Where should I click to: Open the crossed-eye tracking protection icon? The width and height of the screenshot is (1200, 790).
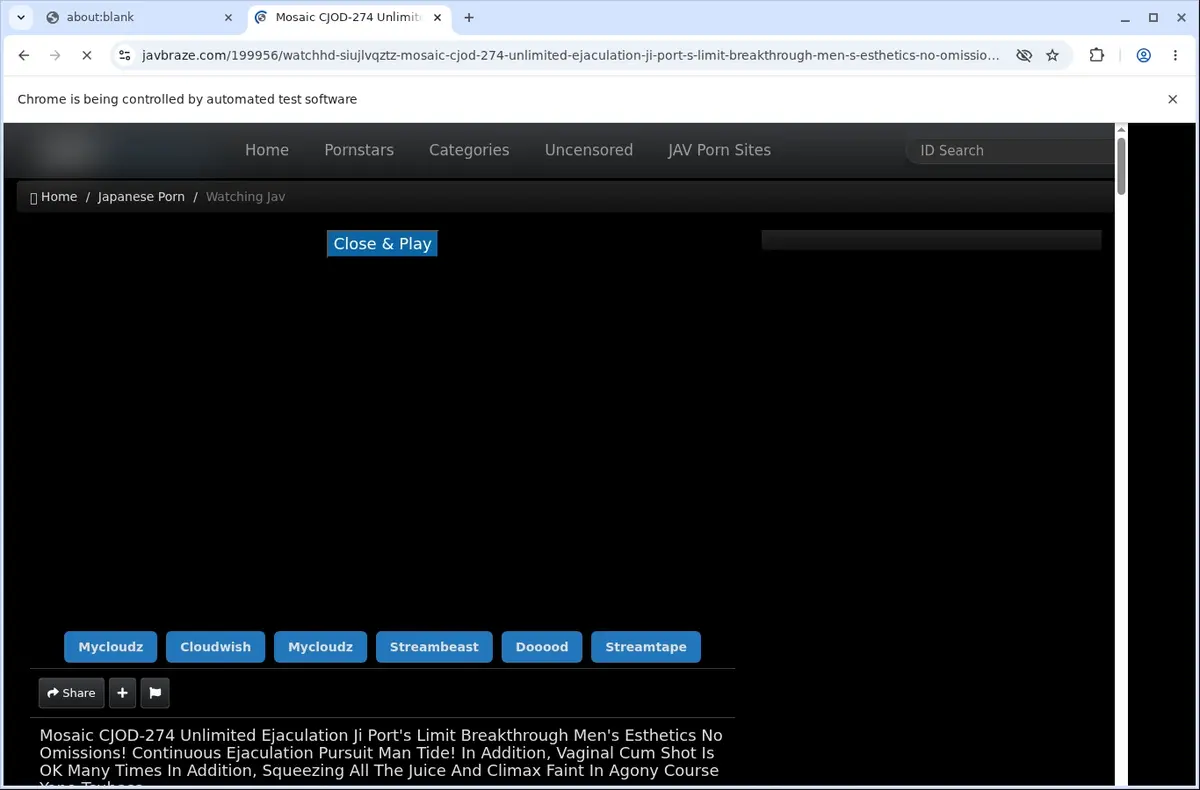pos(1024,56)
